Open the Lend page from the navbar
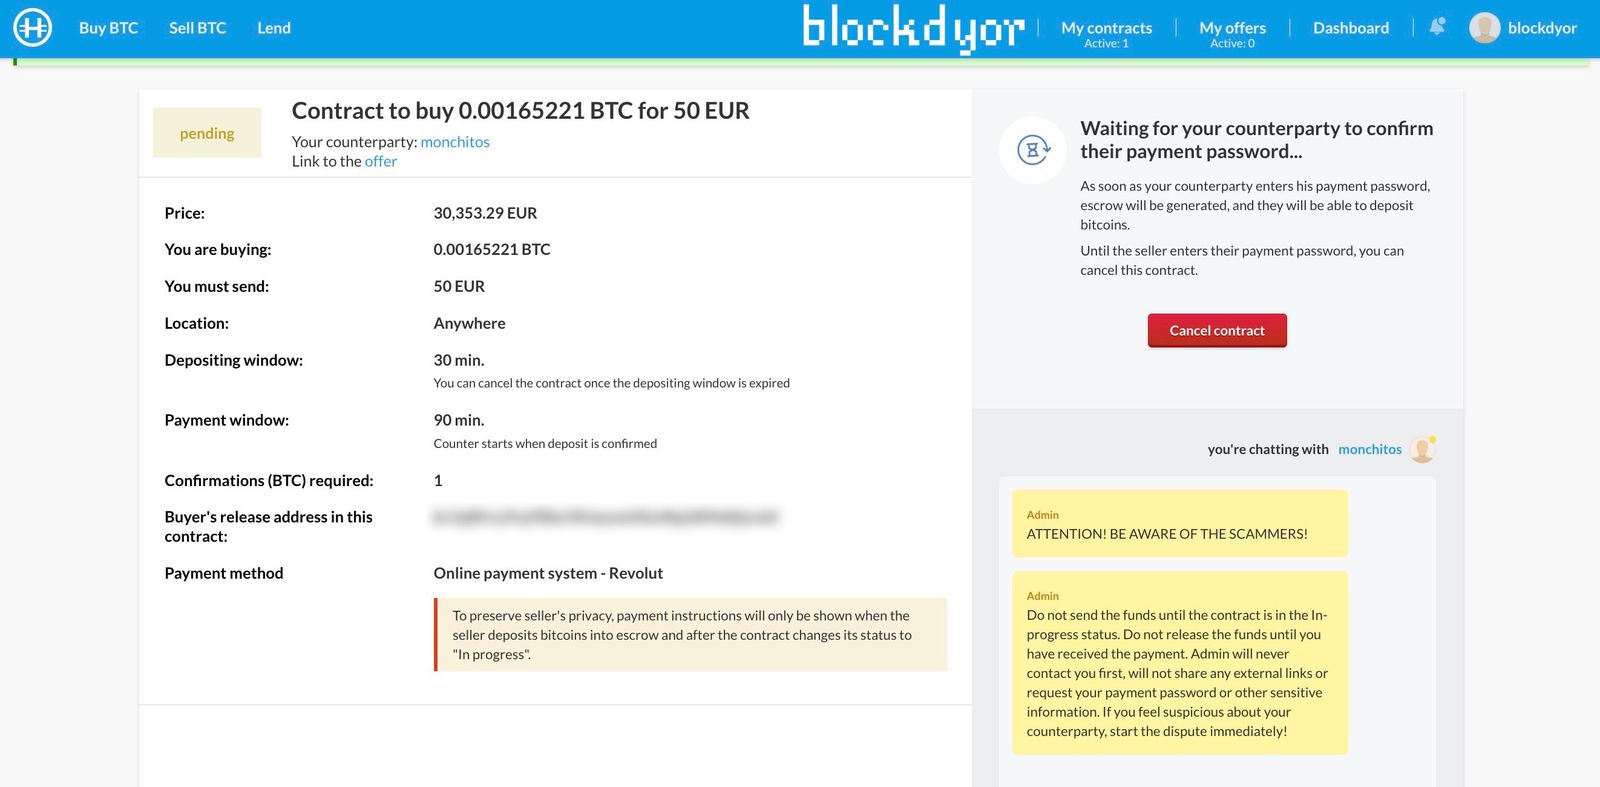The image size is (1600, 787). [273, 28]
